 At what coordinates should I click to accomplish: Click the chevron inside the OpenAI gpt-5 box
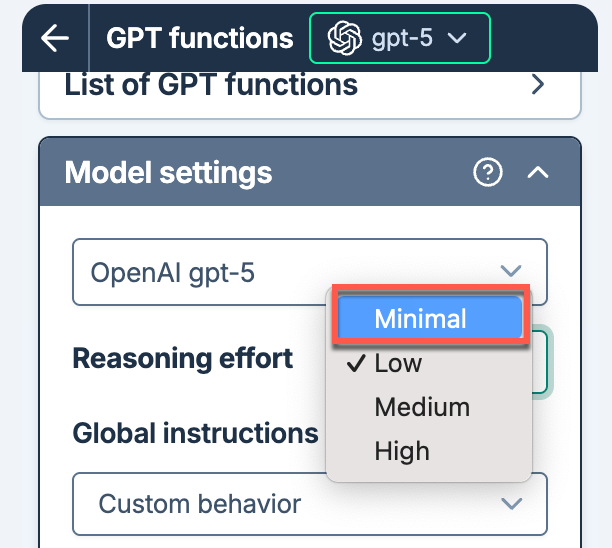coord(511,271)
